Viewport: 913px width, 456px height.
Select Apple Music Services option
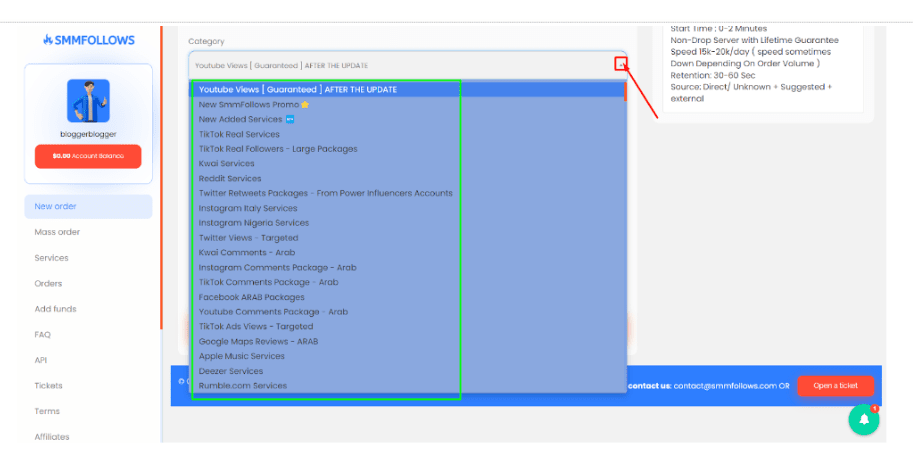click(408, 356)
